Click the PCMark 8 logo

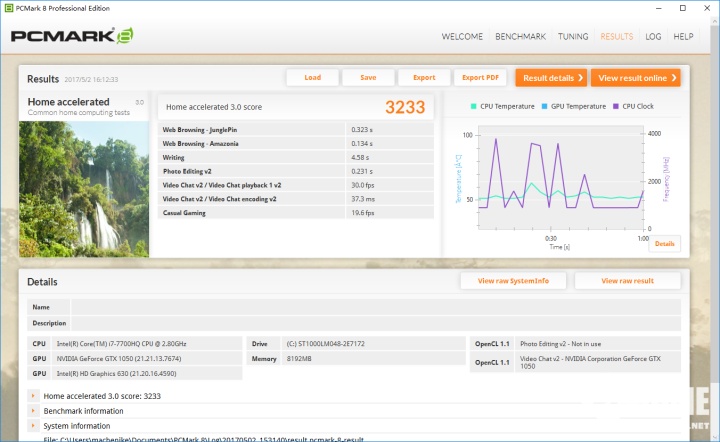click(72, 36)
